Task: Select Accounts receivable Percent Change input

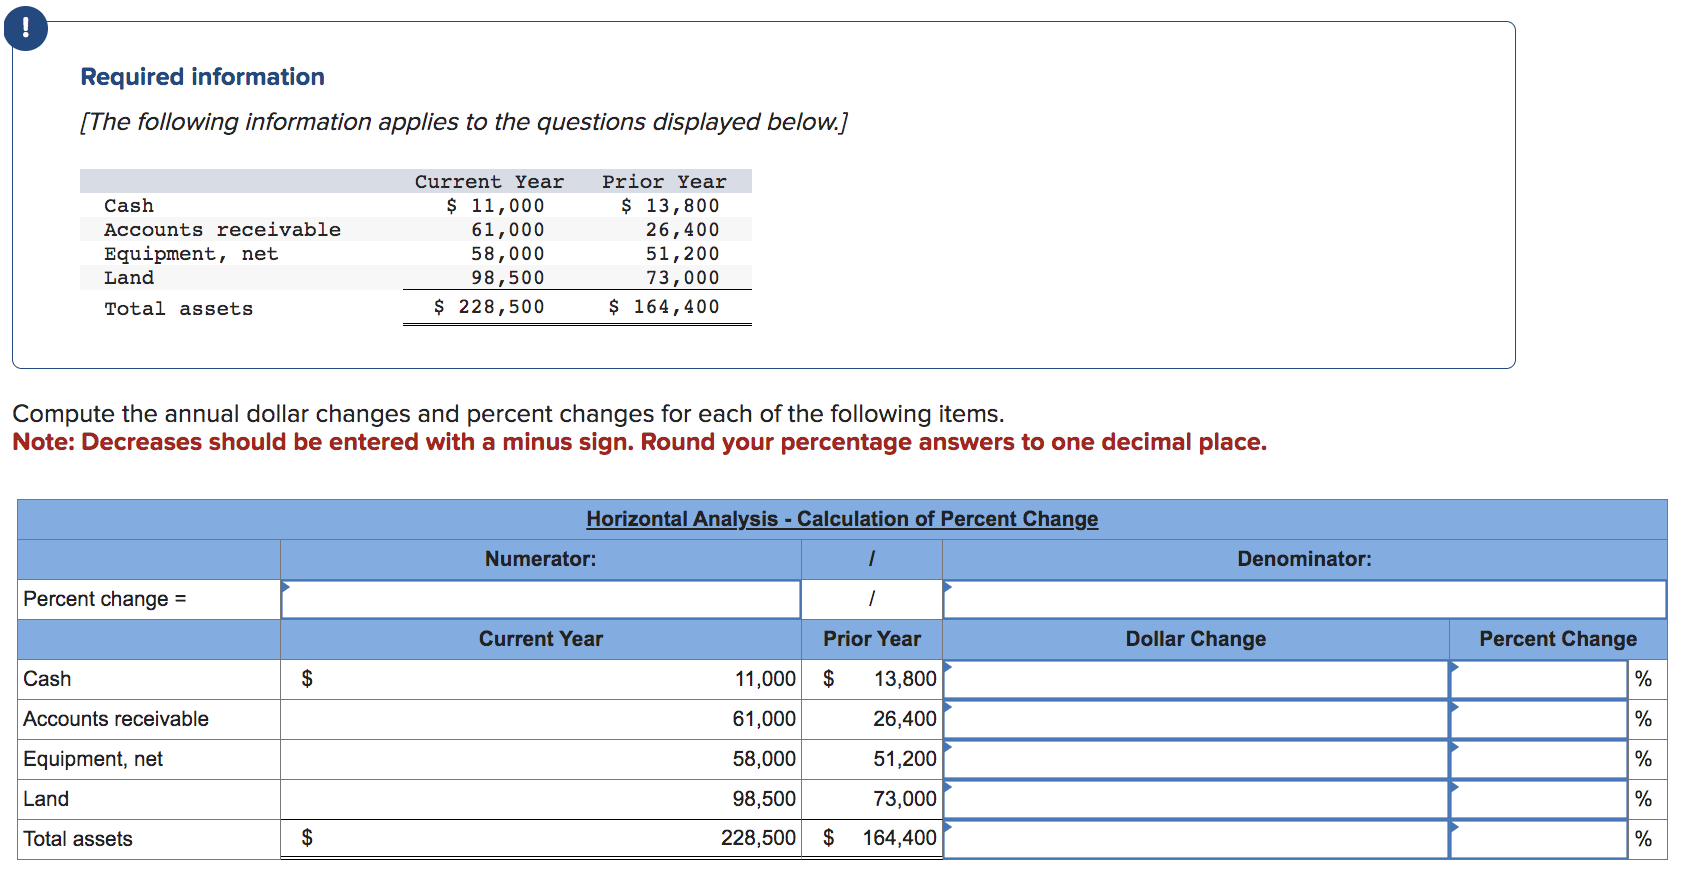Action: [1539, 719]
